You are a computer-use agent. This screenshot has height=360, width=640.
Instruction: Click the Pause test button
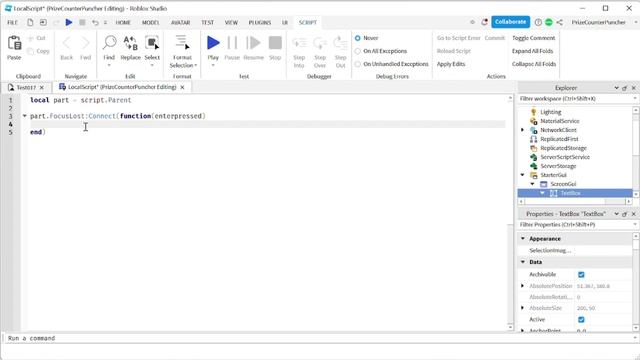tap(232, 42)
